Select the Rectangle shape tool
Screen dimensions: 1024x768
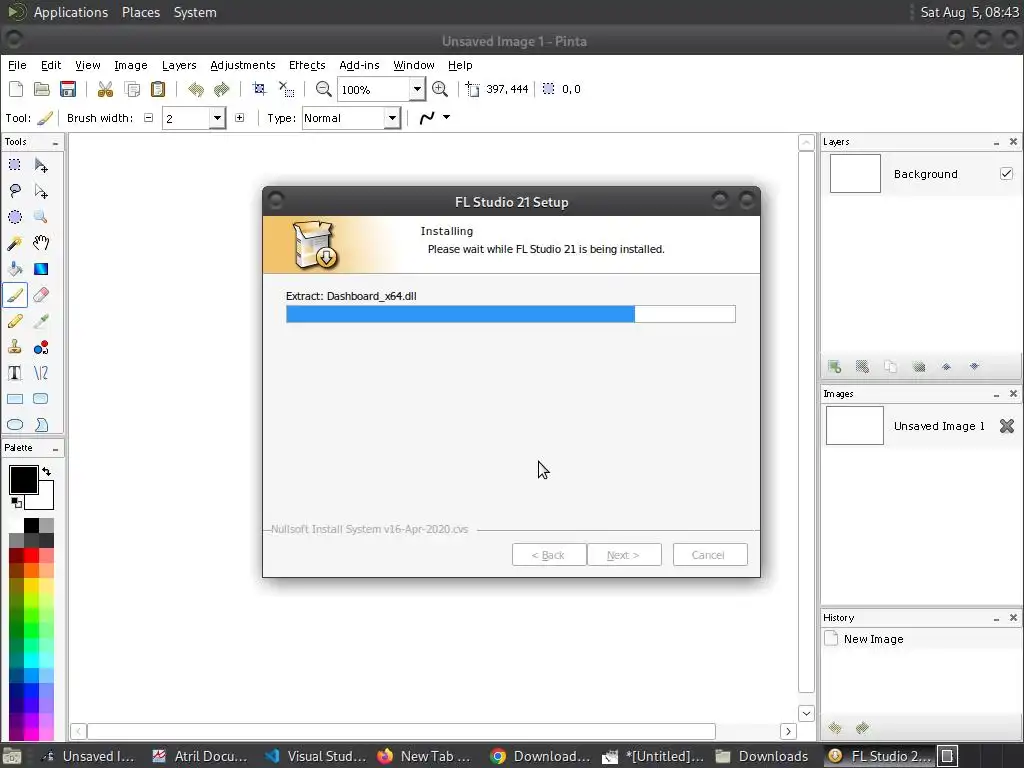pos(14,399)
